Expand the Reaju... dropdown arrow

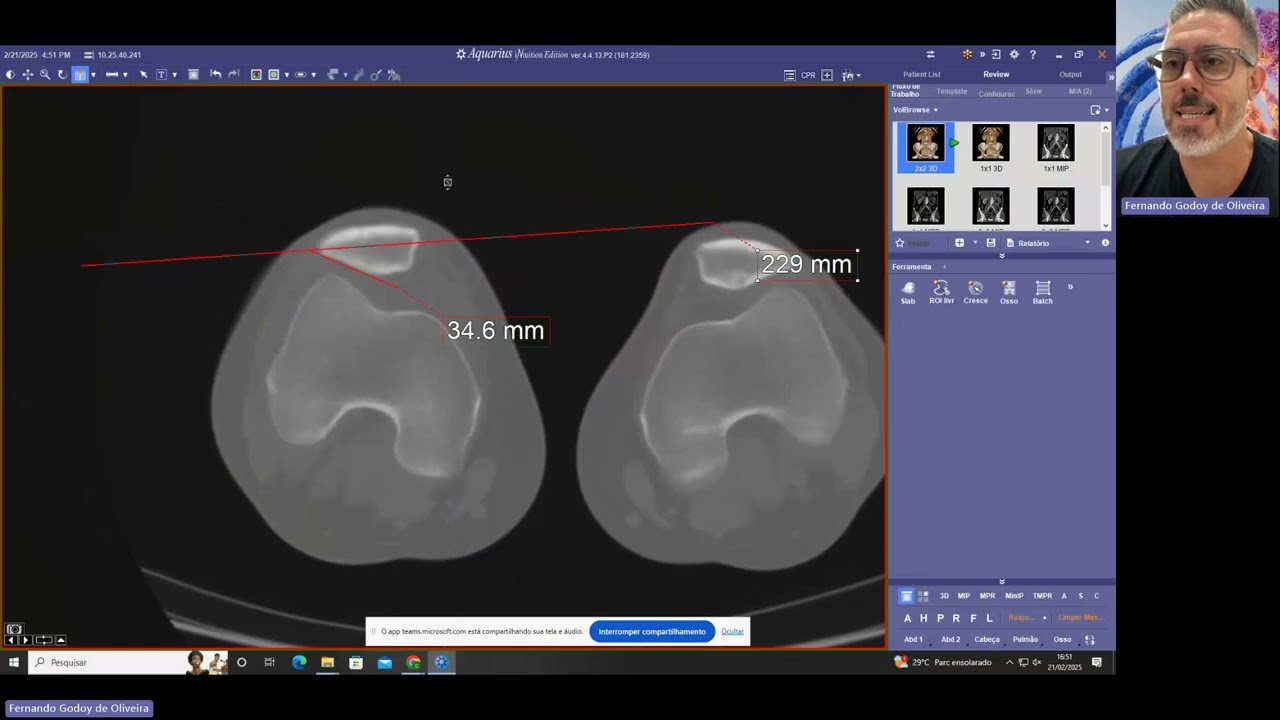pos(1044,618)
